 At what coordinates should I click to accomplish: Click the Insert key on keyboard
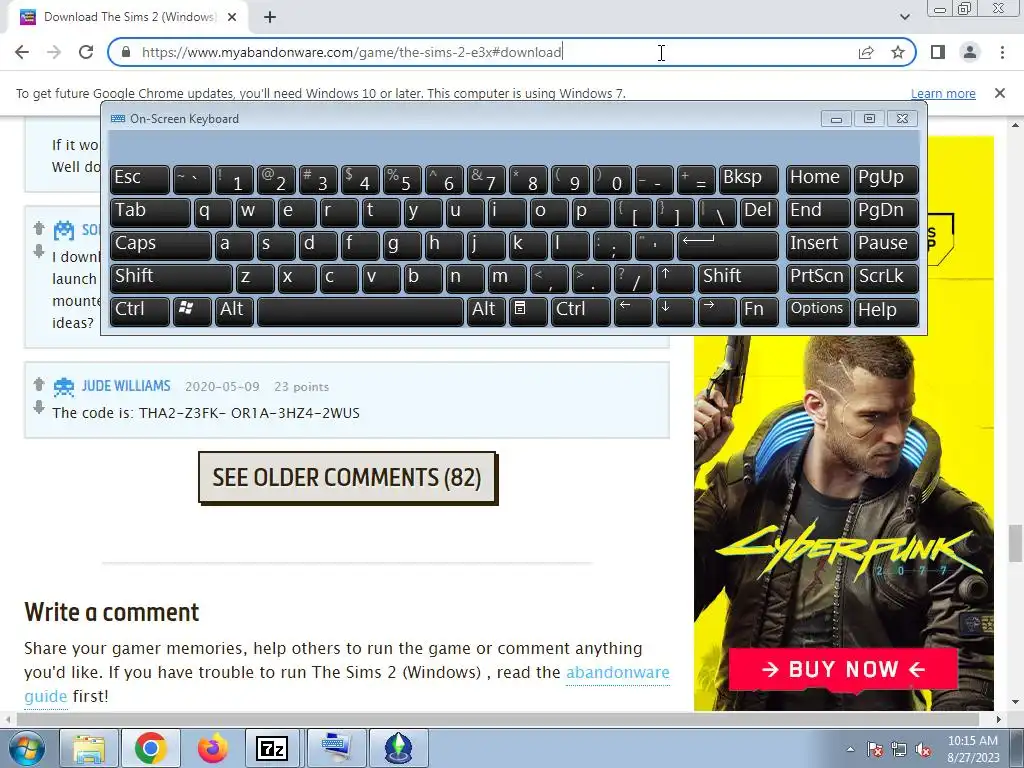click(x=818, y=245)
